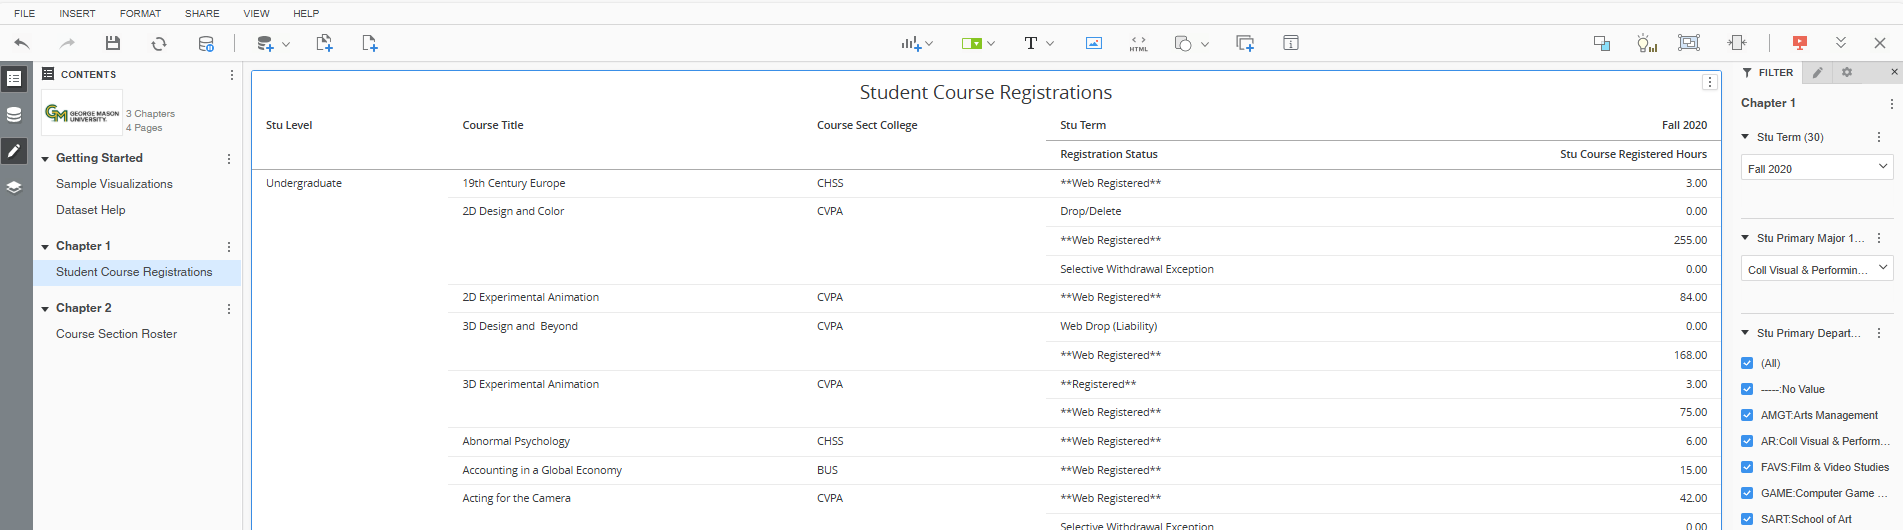The height and width of the screenshot is (530, 1903).
Task: Open the Insights lightbulb icon
Action: coord(1646,43)
